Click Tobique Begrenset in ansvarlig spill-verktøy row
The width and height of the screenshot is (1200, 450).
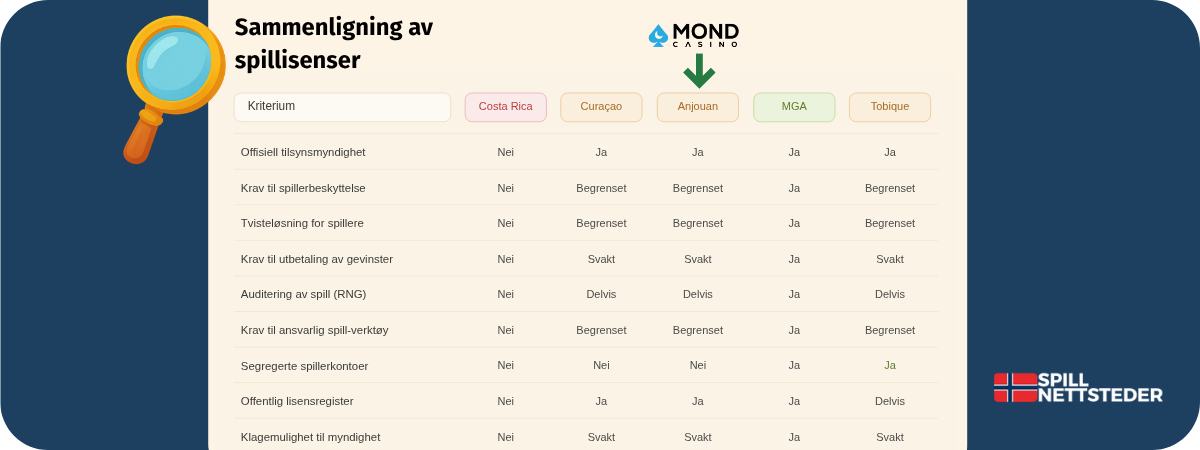coord(890,330)
